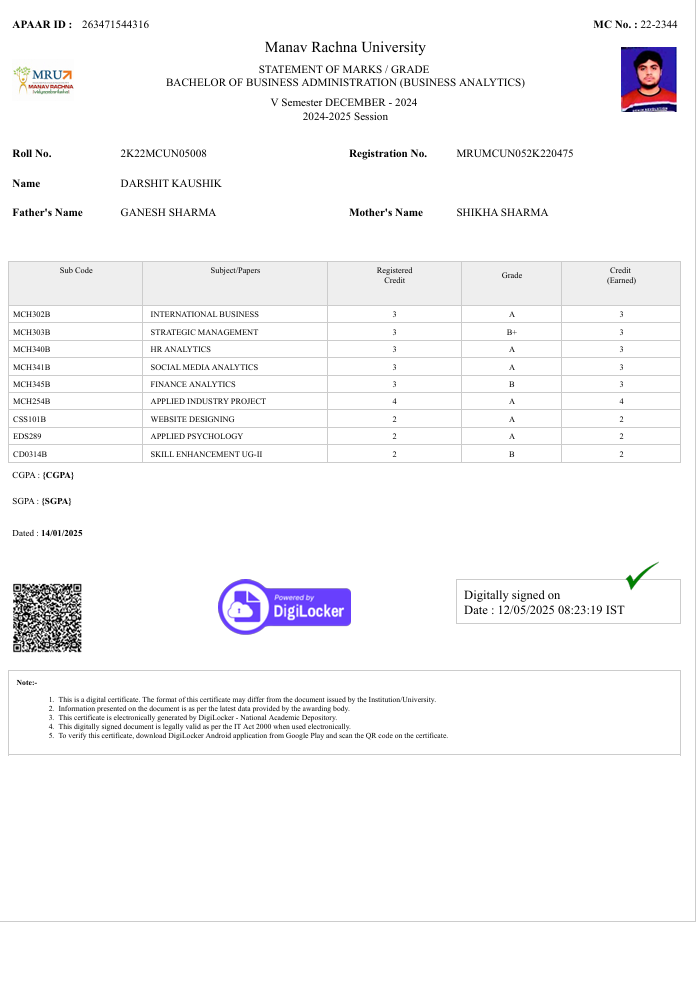The height and width of the screenshot is (998, 699).
Task: Click V Semester DECEMBER - 2024 text
Action: click(x=344, y=102)
